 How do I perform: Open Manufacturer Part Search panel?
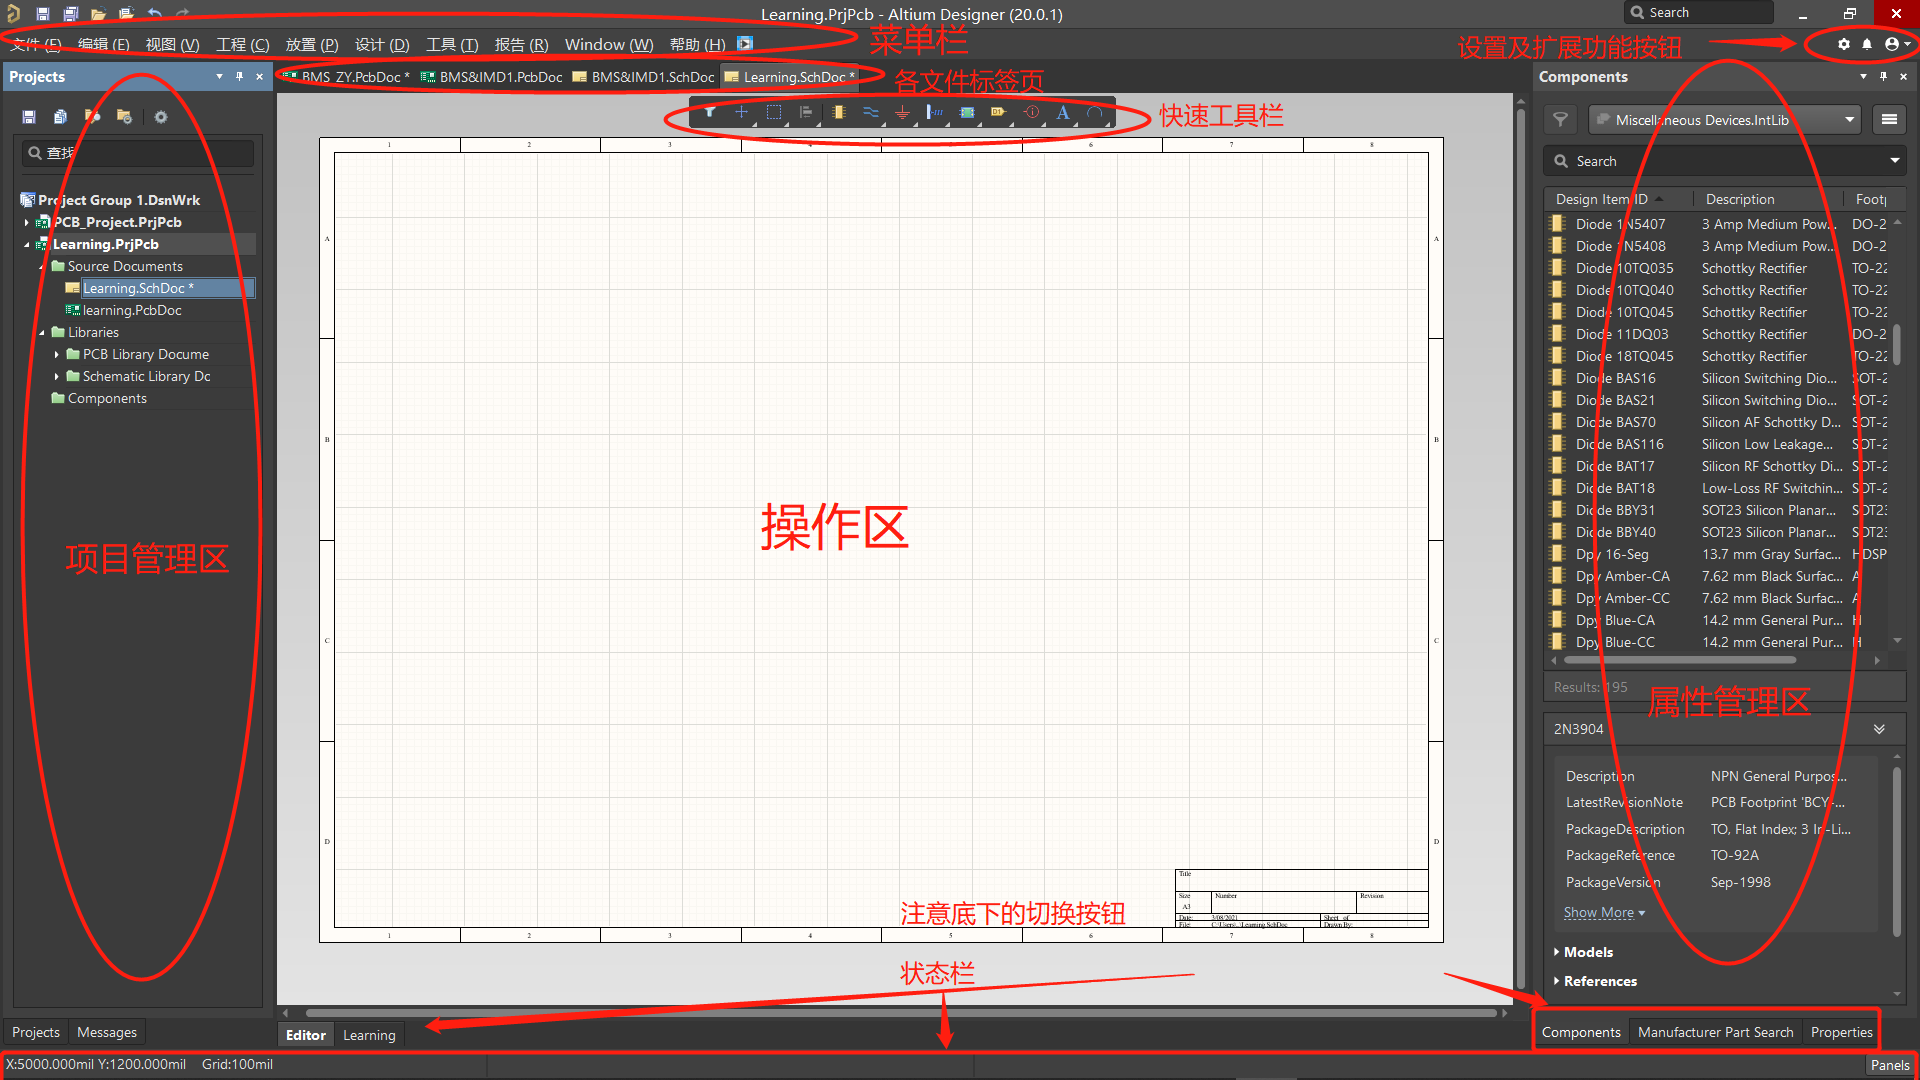click(1715, 1031)
